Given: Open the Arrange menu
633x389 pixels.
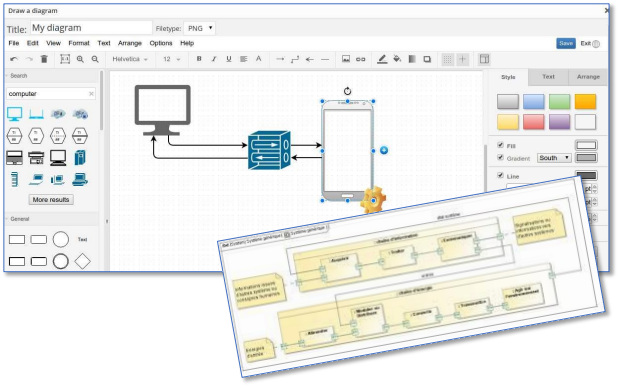Looking at the screenshot, I should (x=130, y=43).
